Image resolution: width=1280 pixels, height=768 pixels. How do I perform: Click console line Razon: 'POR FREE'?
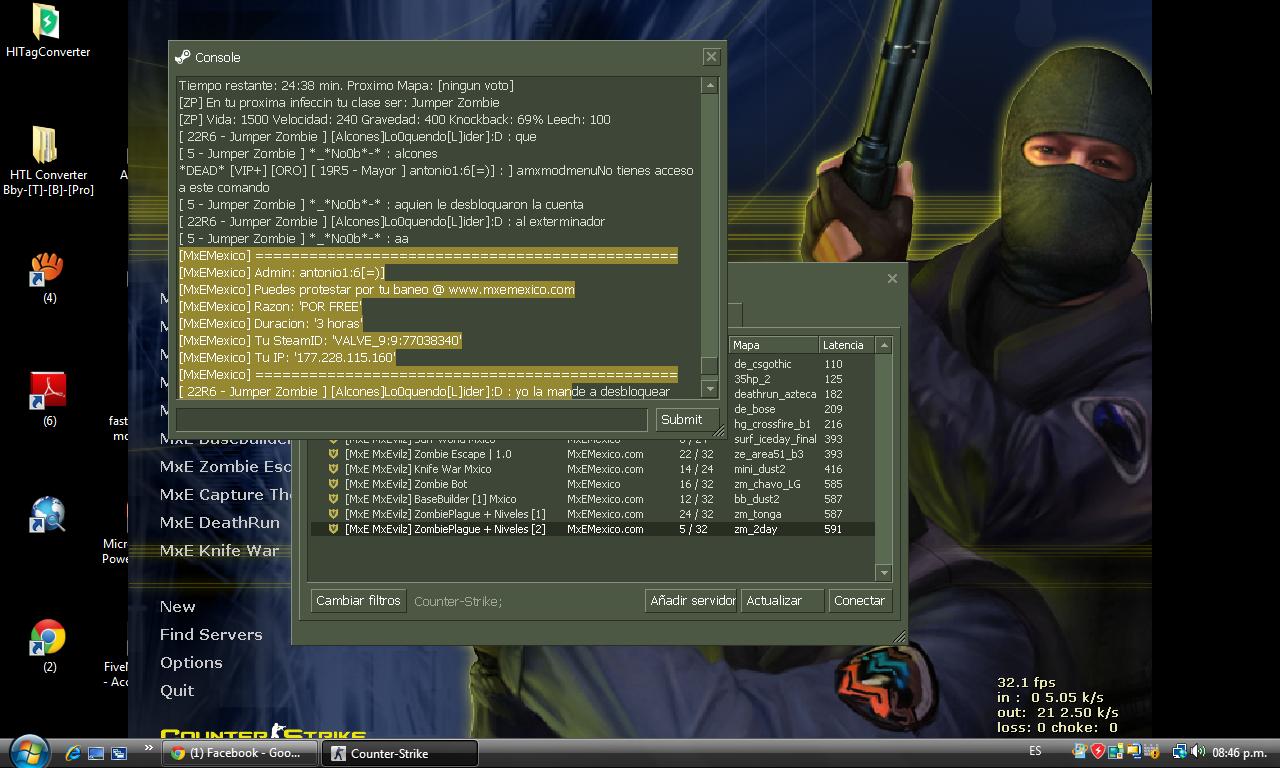270,306
